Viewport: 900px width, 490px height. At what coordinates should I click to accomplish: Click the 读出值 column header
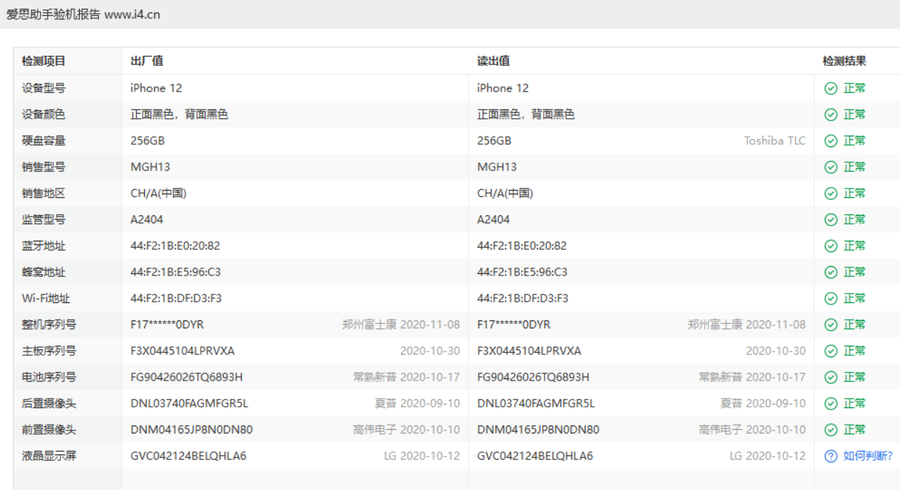pos(494,61)
